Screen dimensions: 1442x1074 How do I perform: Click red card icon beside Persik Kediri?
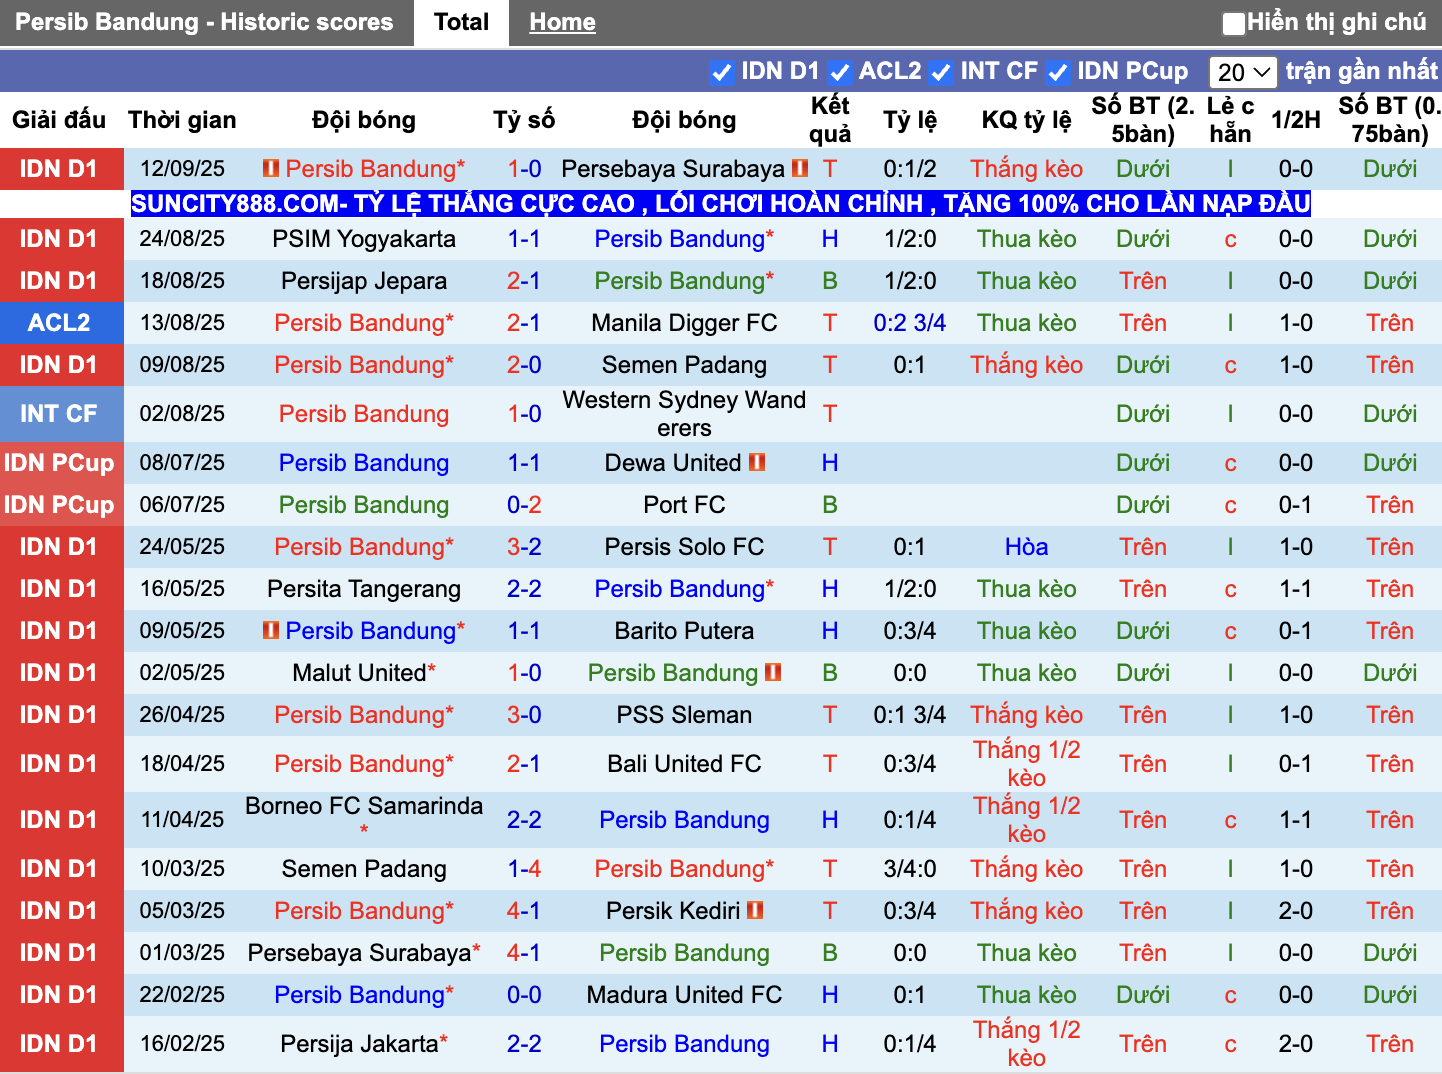(755, 911)
